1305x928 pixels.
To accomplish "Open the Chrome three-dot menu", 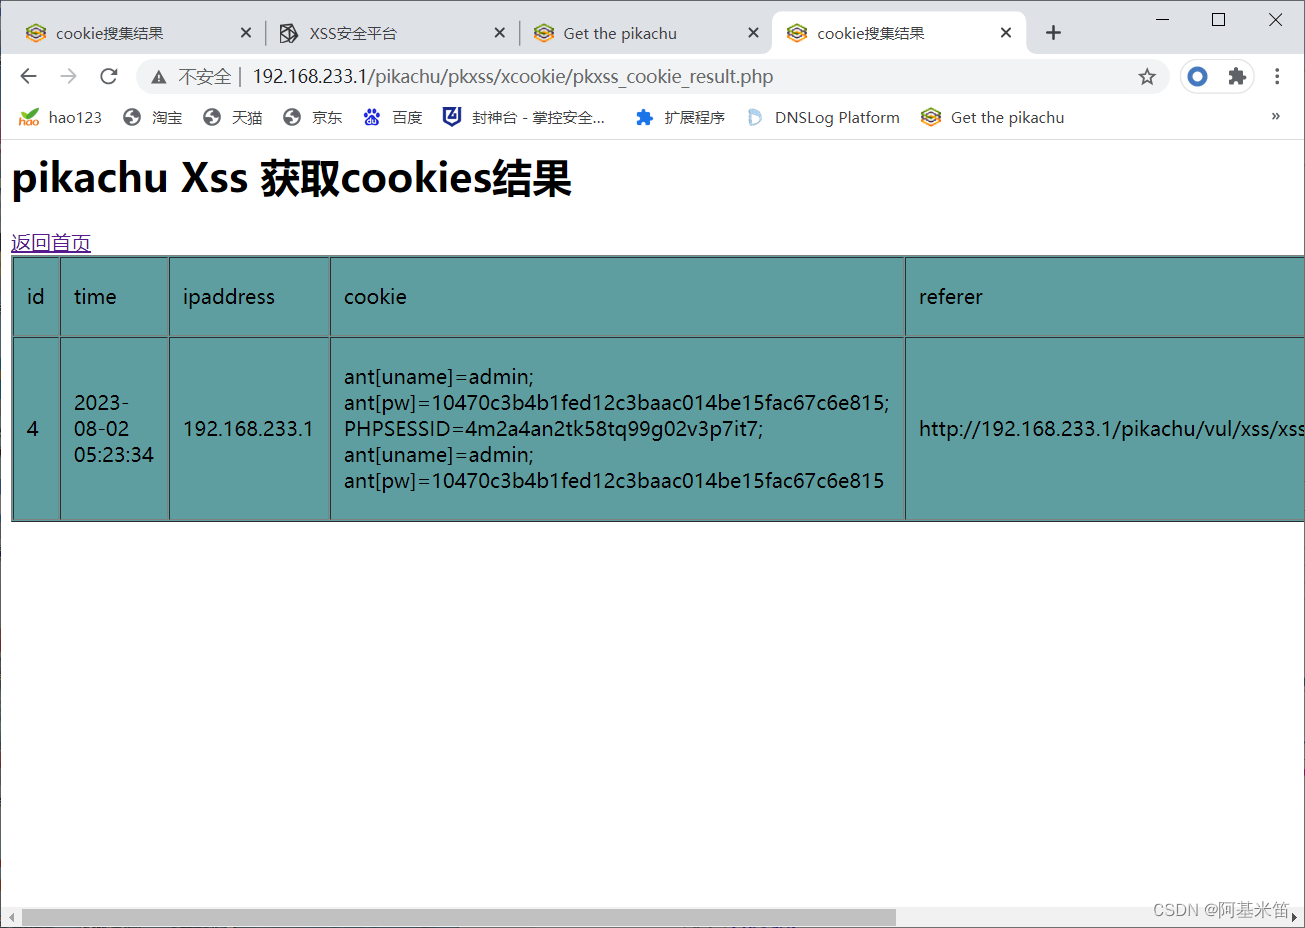I will pyautogui.click(x=1277, y=76).
